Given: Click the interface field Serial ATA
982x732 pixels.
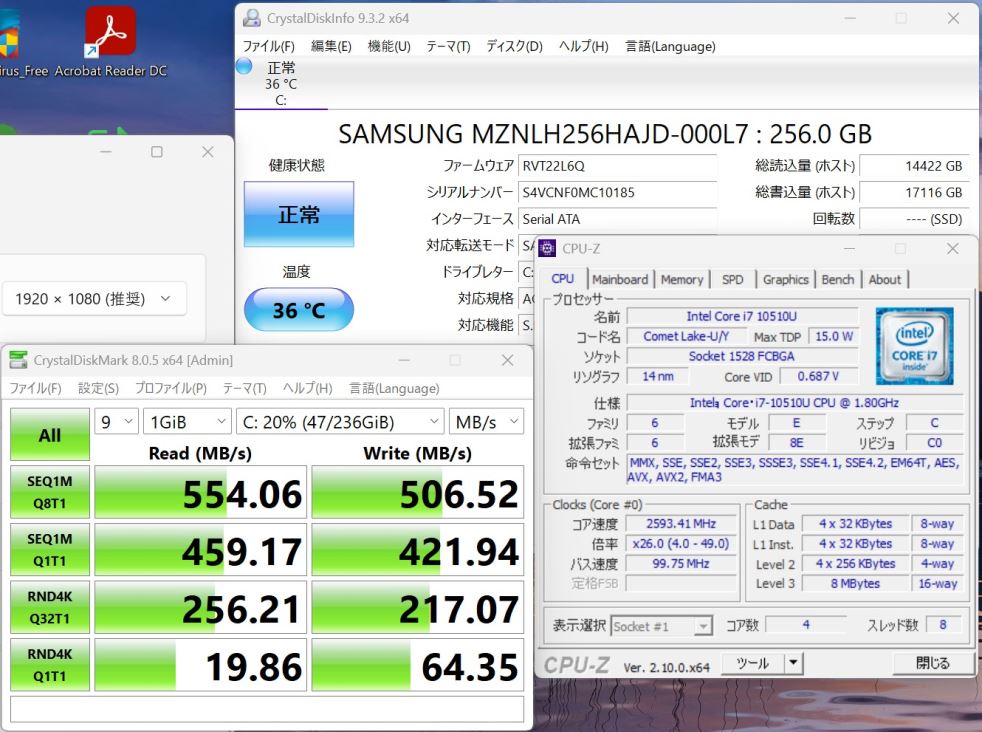Looking at the screenshot, I should (618, 219).
